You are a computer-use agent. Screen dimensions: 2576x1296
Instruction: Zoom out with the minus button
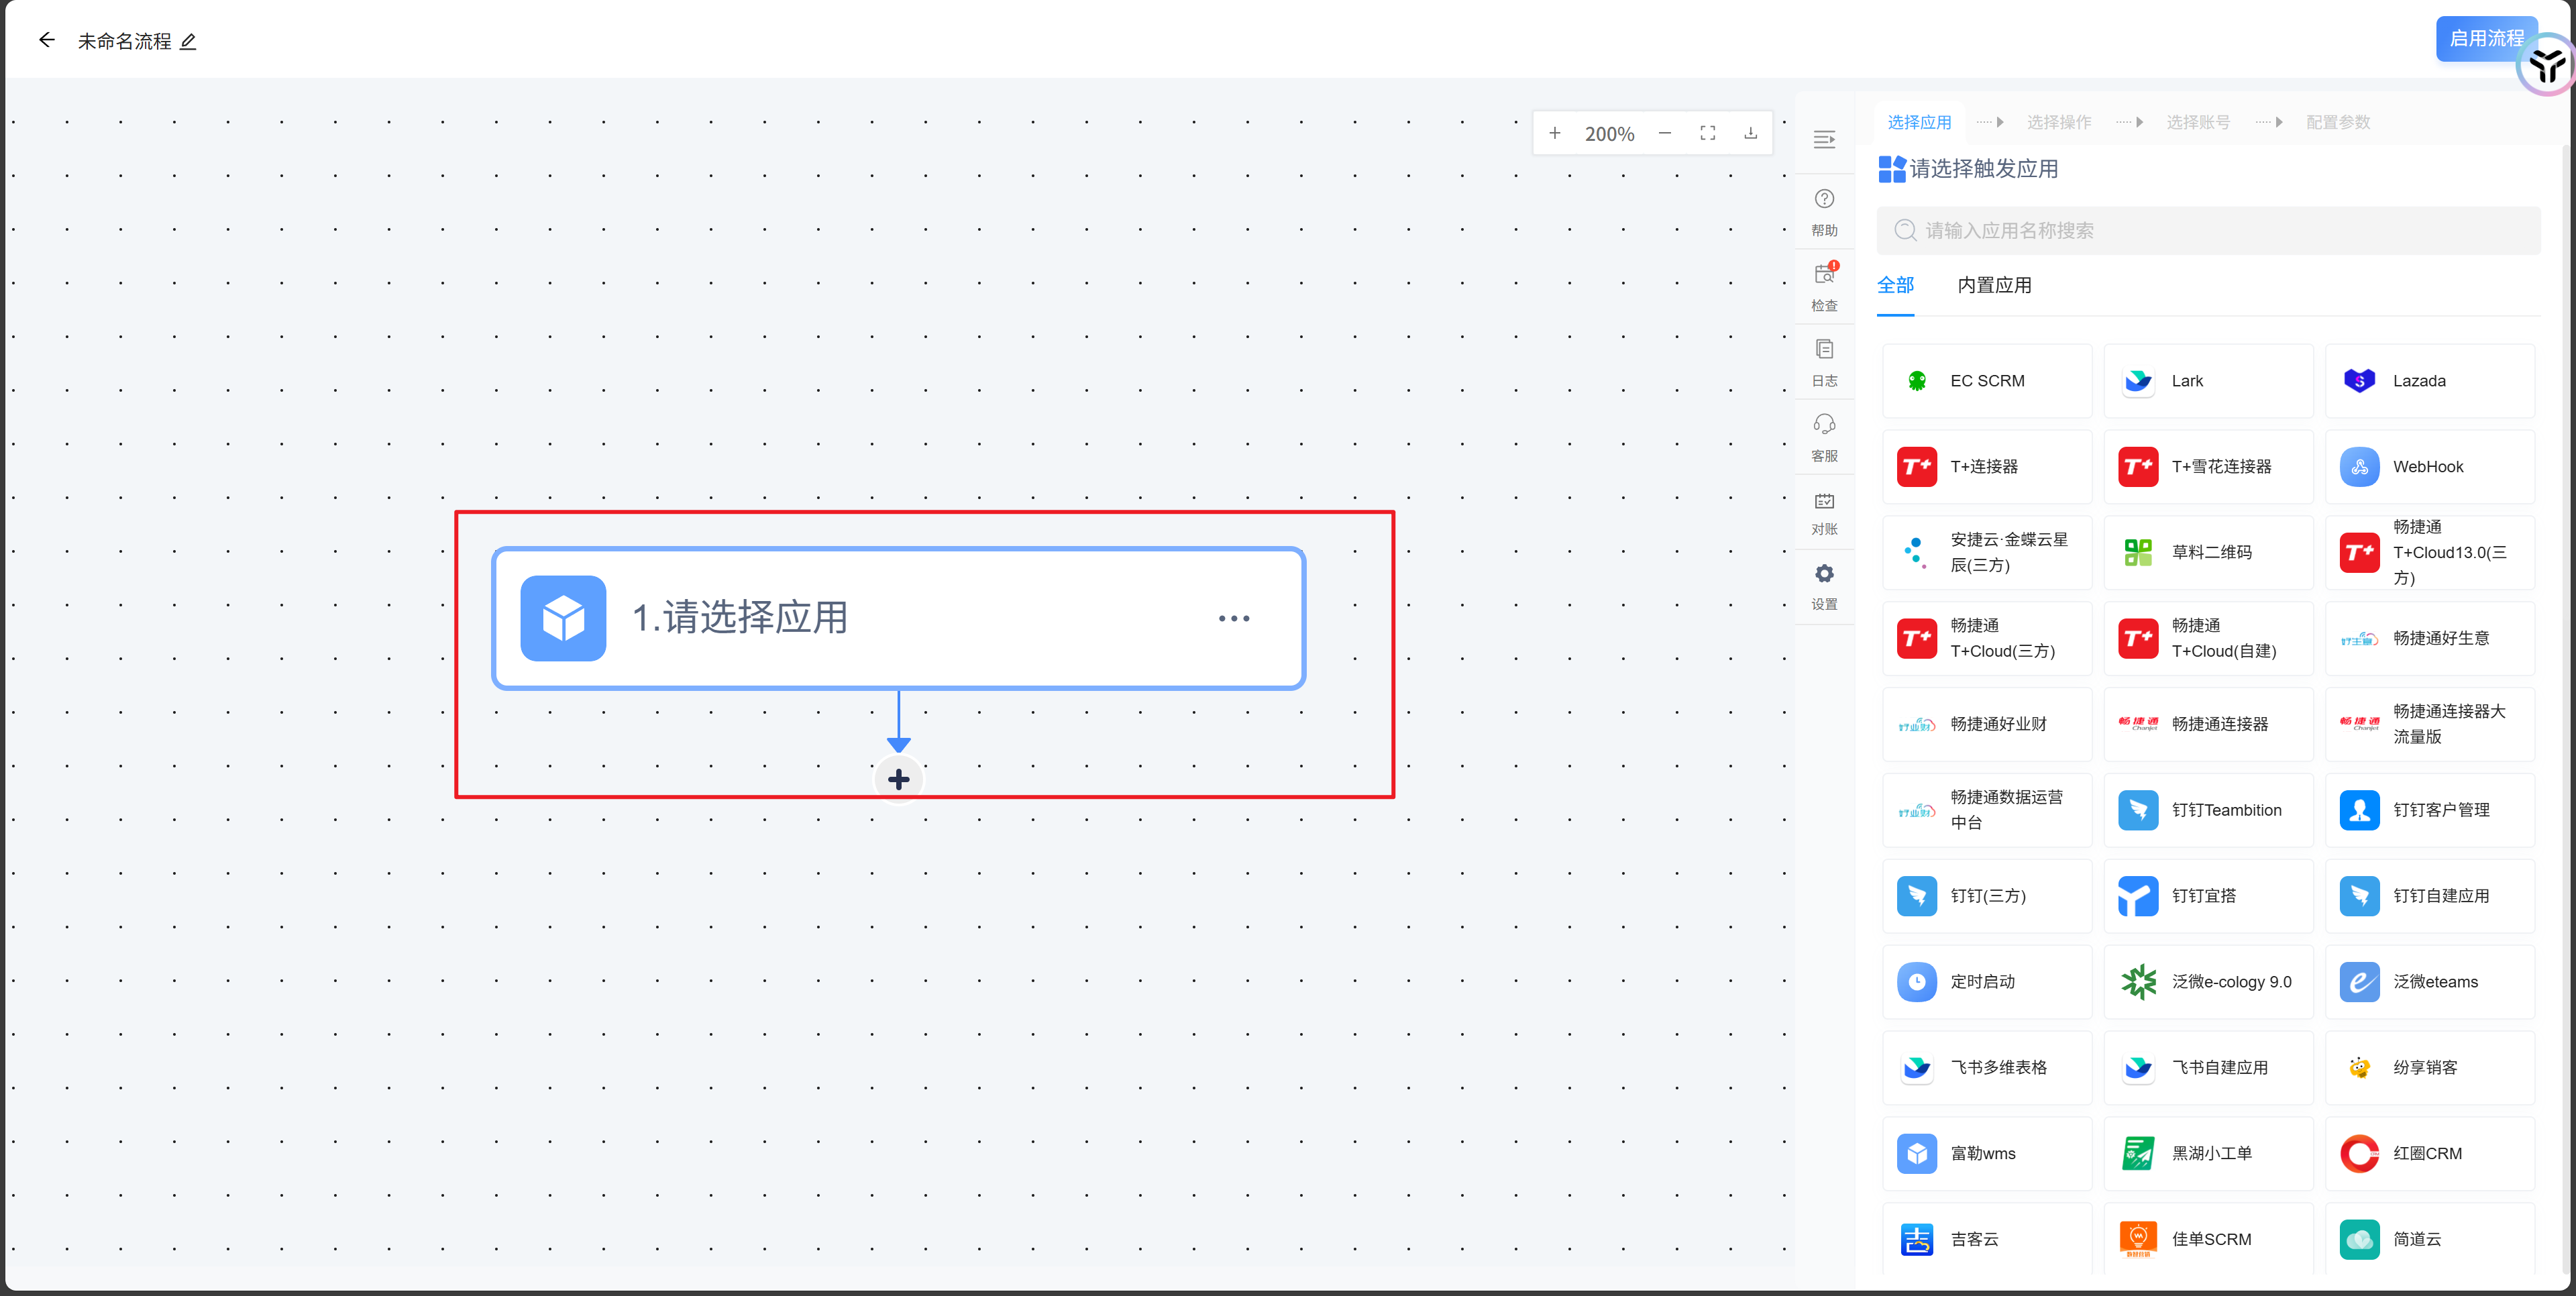pyautogui.click(x=1664, y=133)
